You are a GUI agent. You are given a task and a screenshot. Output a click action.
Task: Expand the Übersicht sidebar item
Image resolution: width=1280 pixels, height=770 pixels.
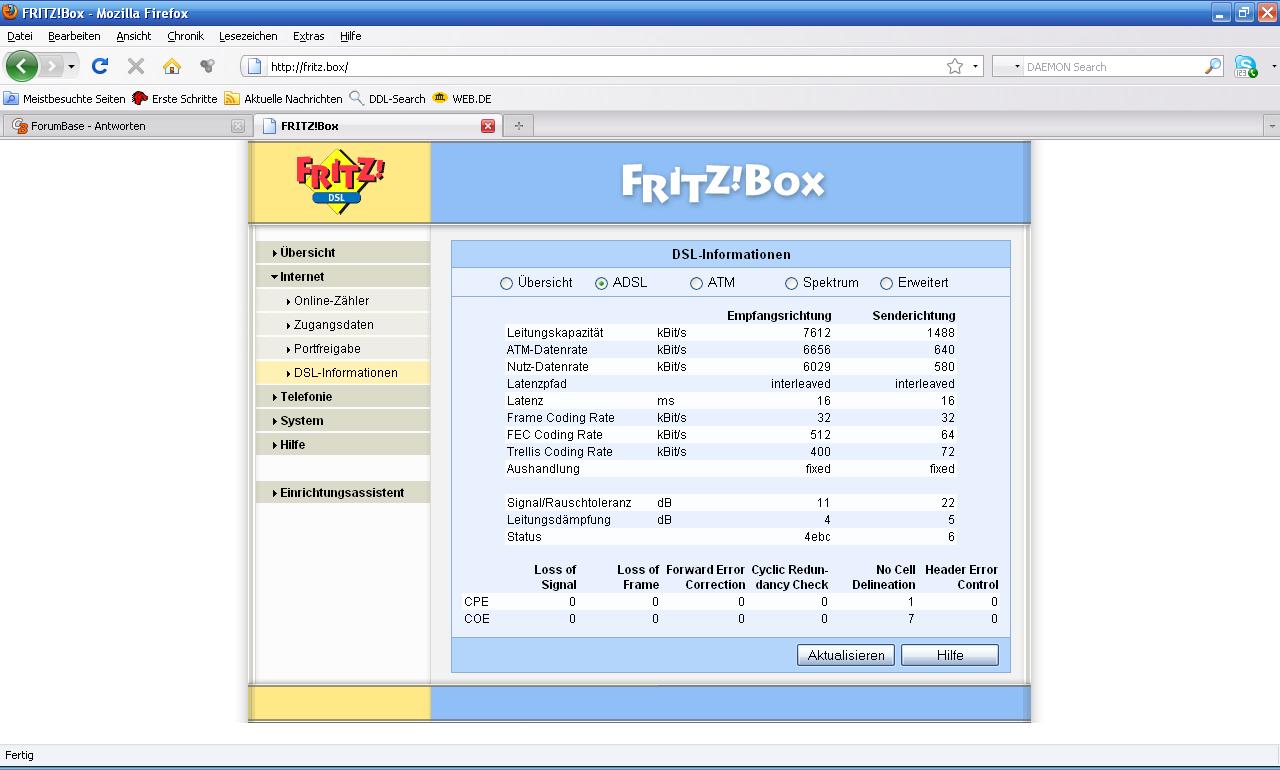[x=343, y=253]
